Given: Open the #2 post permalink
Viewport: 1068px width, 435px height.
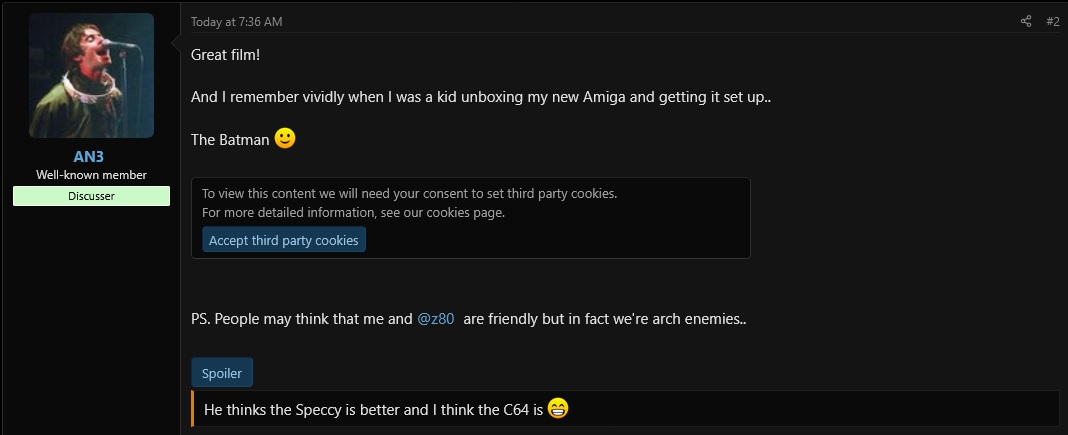Looking at the screenshot, I should coord(1052,22).
